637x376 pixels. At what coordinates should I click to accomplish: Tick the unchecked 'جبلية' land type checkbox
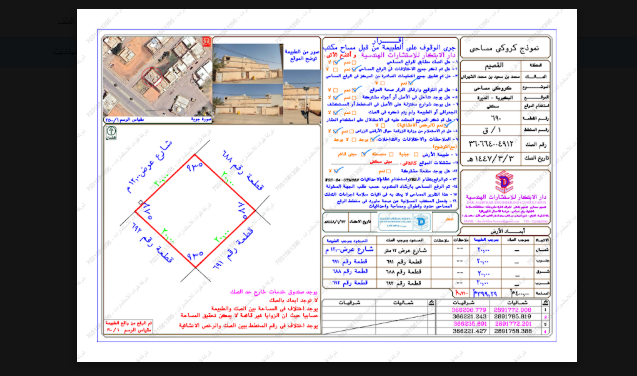click(416, 154)
